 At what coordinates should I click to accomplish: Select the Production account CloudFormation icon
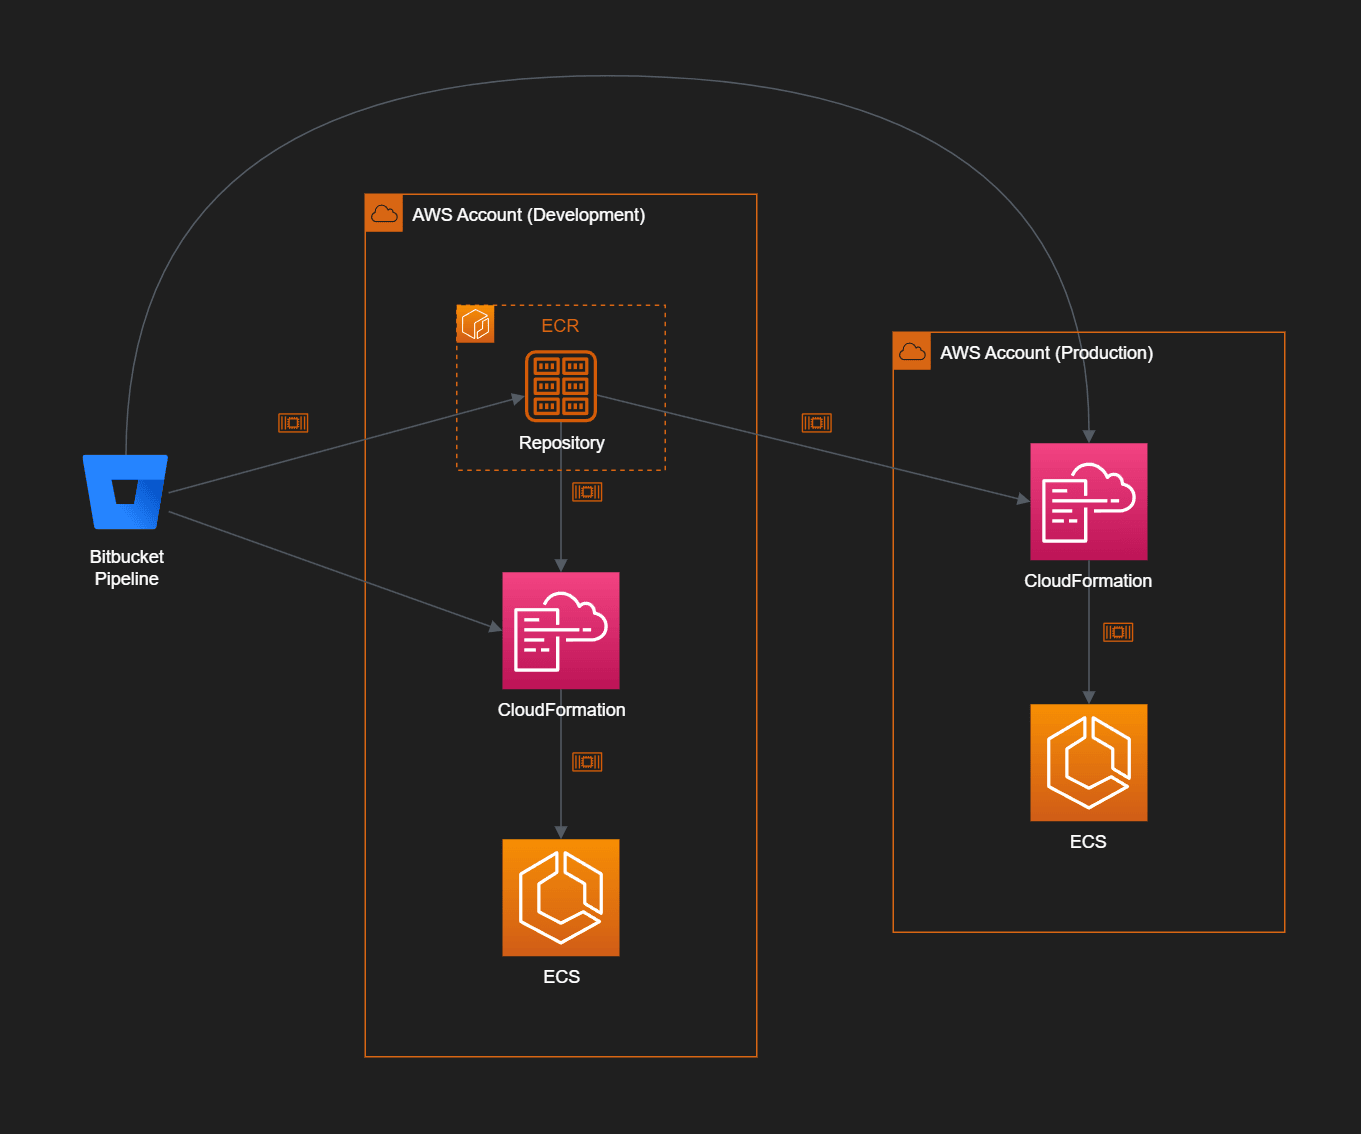pos(1089,501)
